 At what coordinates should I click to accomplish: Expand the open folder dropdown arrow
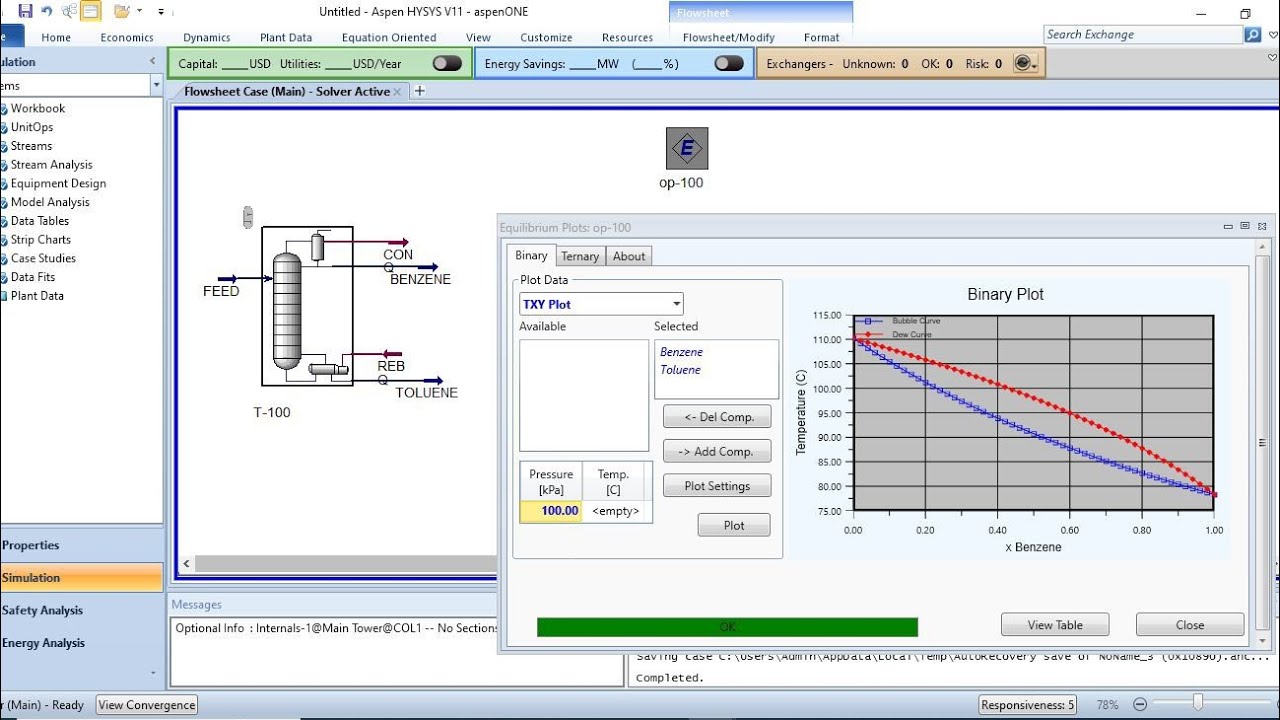coord(138,12)
